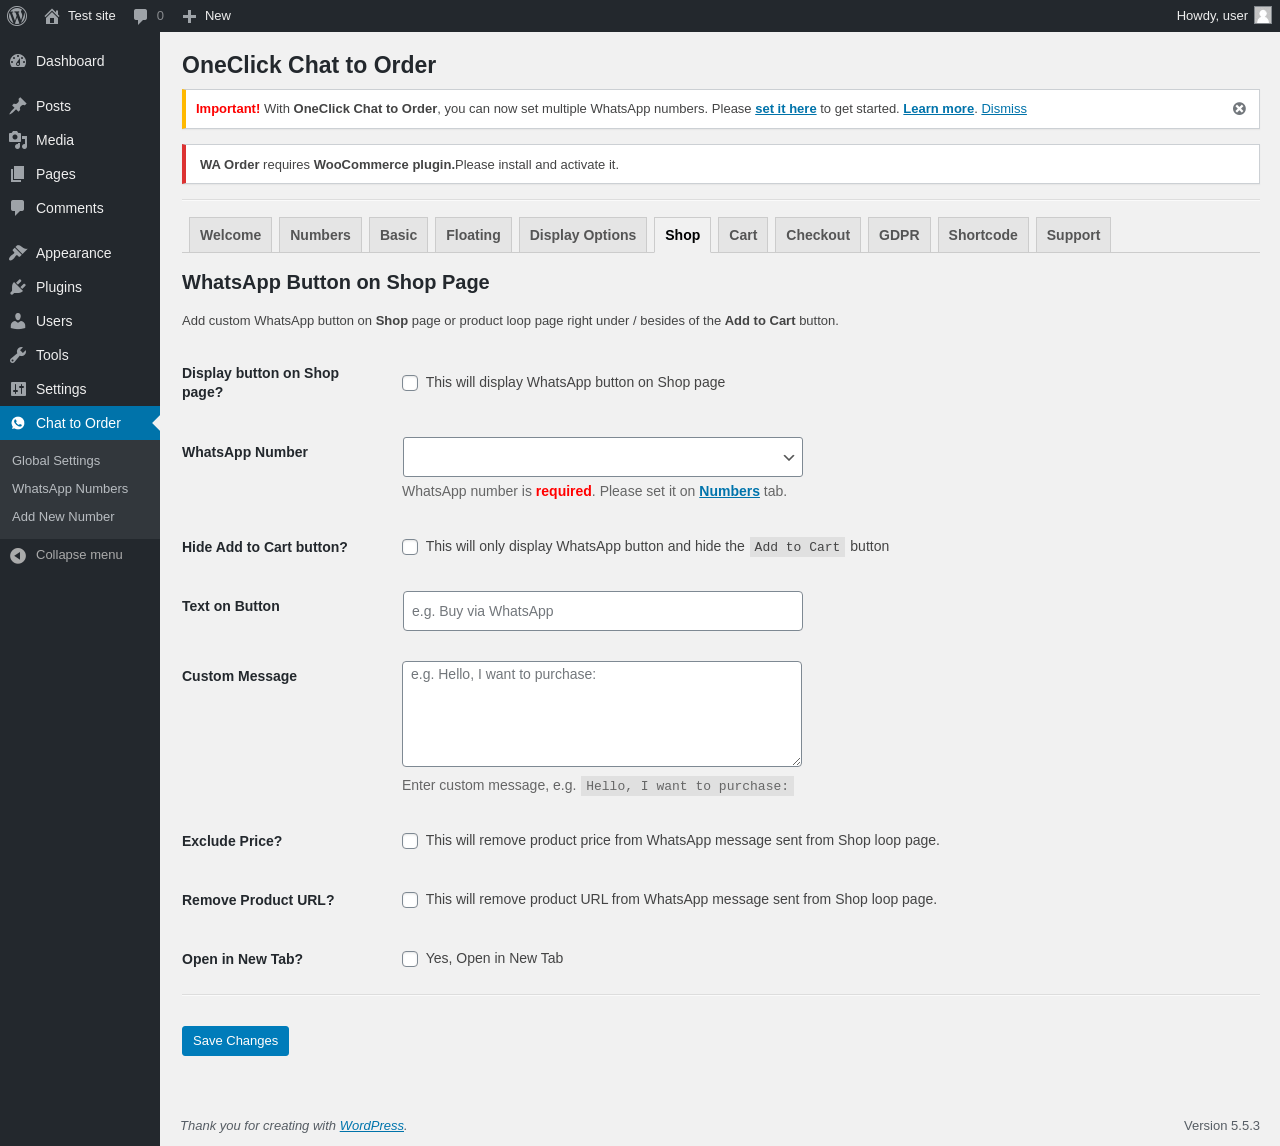The image size is (1280, 1146).
Task: Open the comments bubble icon in admin bar
Action: point(141,16)
